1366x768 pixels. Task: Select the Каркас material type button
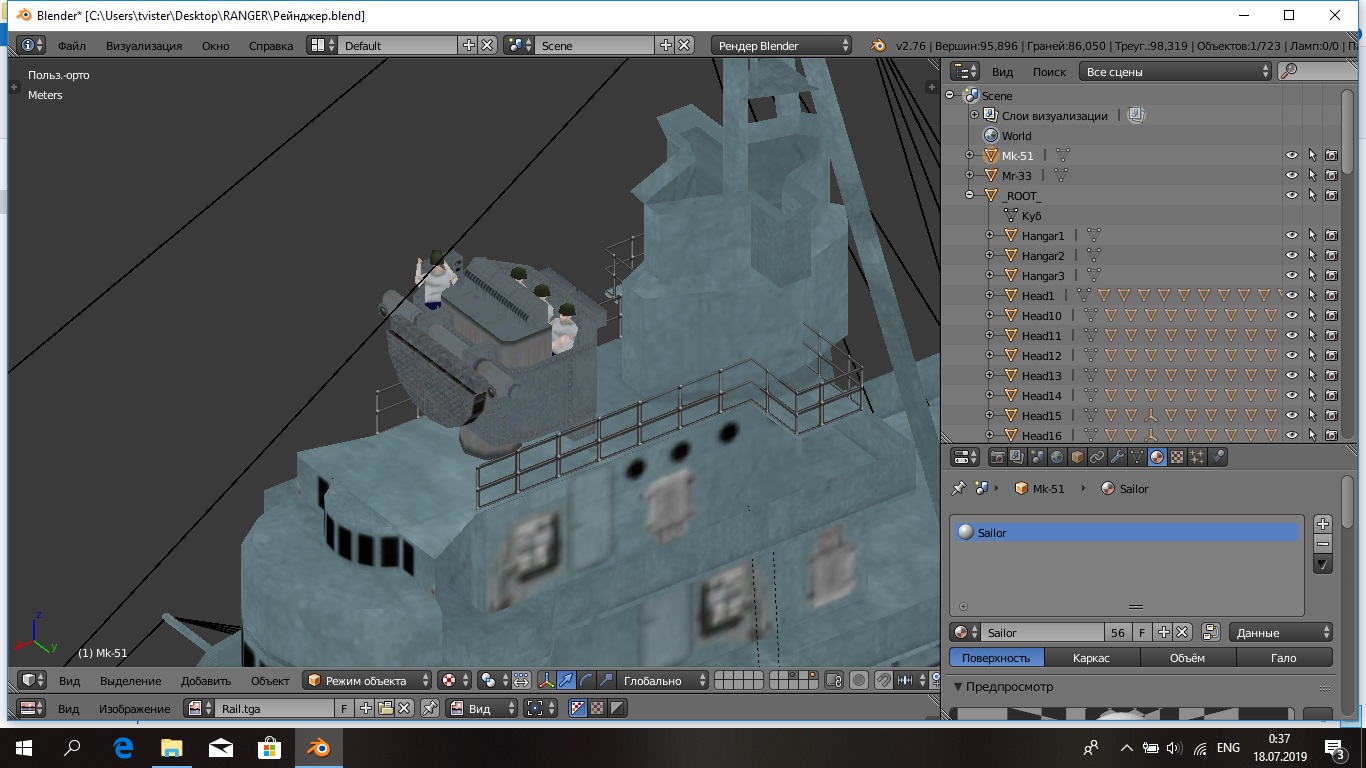click(1091, 658)
